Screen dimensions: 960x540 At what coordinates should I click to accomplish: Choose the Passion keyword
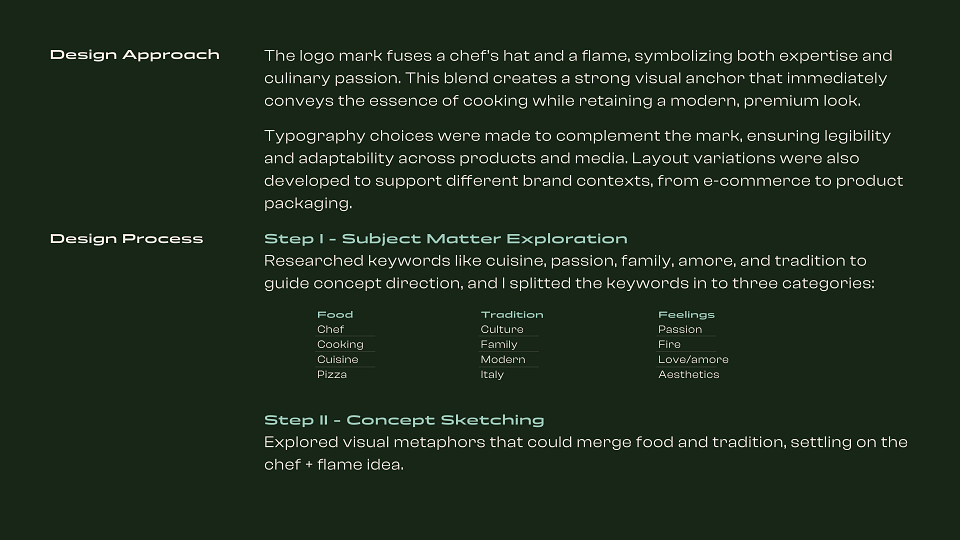680,329
